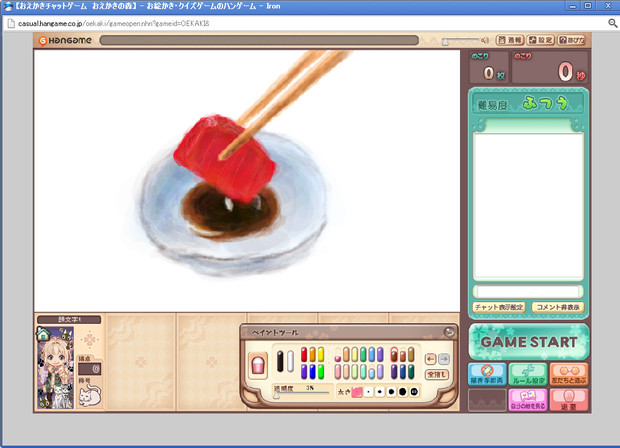The height and width of the screenshot is (448, 620).
Task: Select the small dot brush size
Action: (380, 392)
